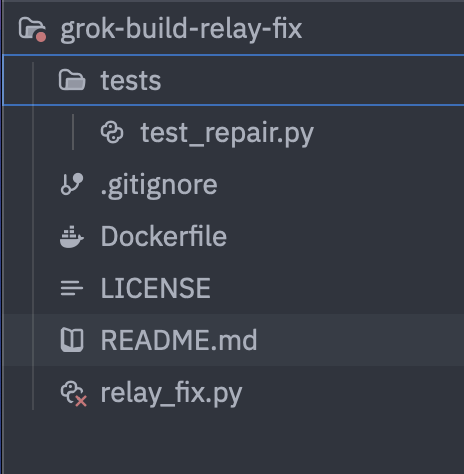Open relay_fix.py with errors

click(171, 394)
